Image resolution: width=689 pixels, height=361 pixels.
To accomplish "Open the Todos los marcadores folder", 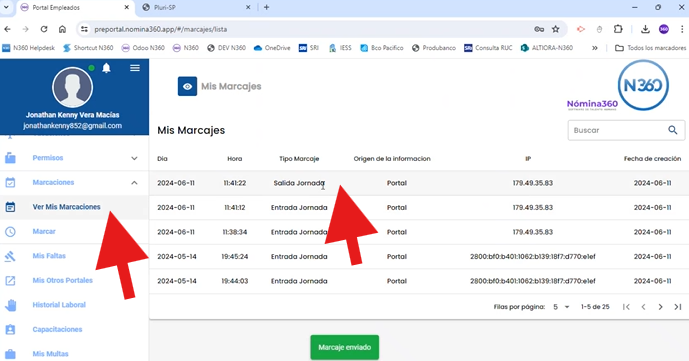I will coord(650,48).
